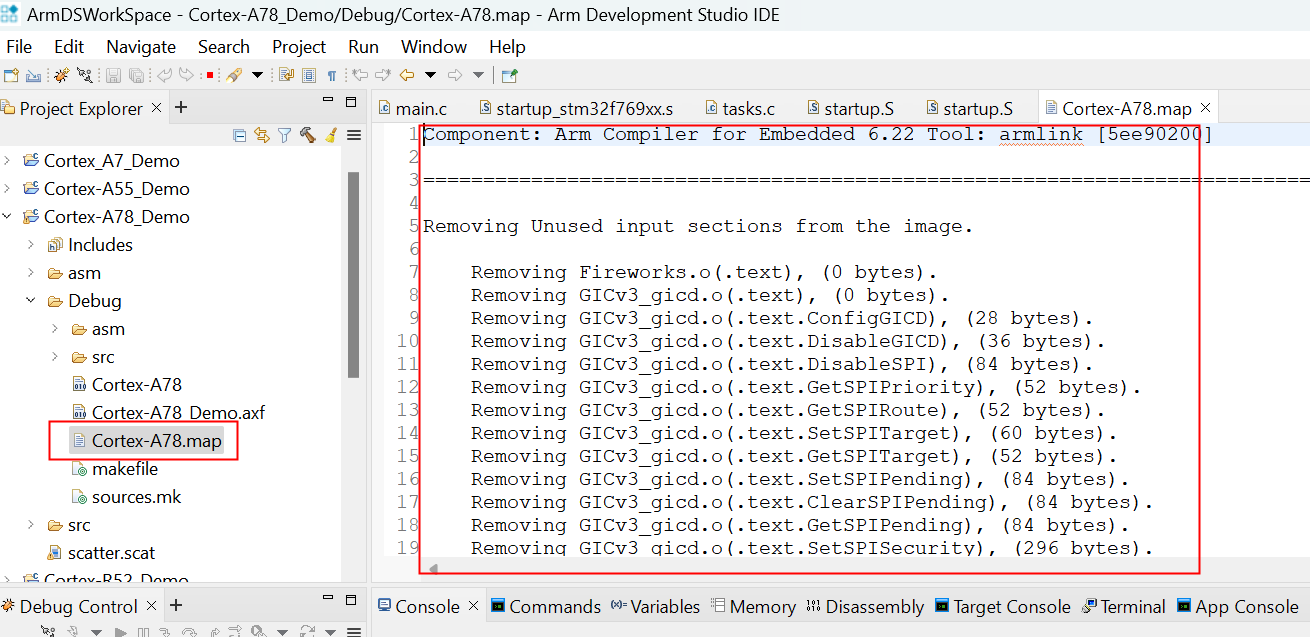Click the Filter funnel icon in Project Explorer
The width and height of the screenshot is (1310, 637).
(284, 135)
